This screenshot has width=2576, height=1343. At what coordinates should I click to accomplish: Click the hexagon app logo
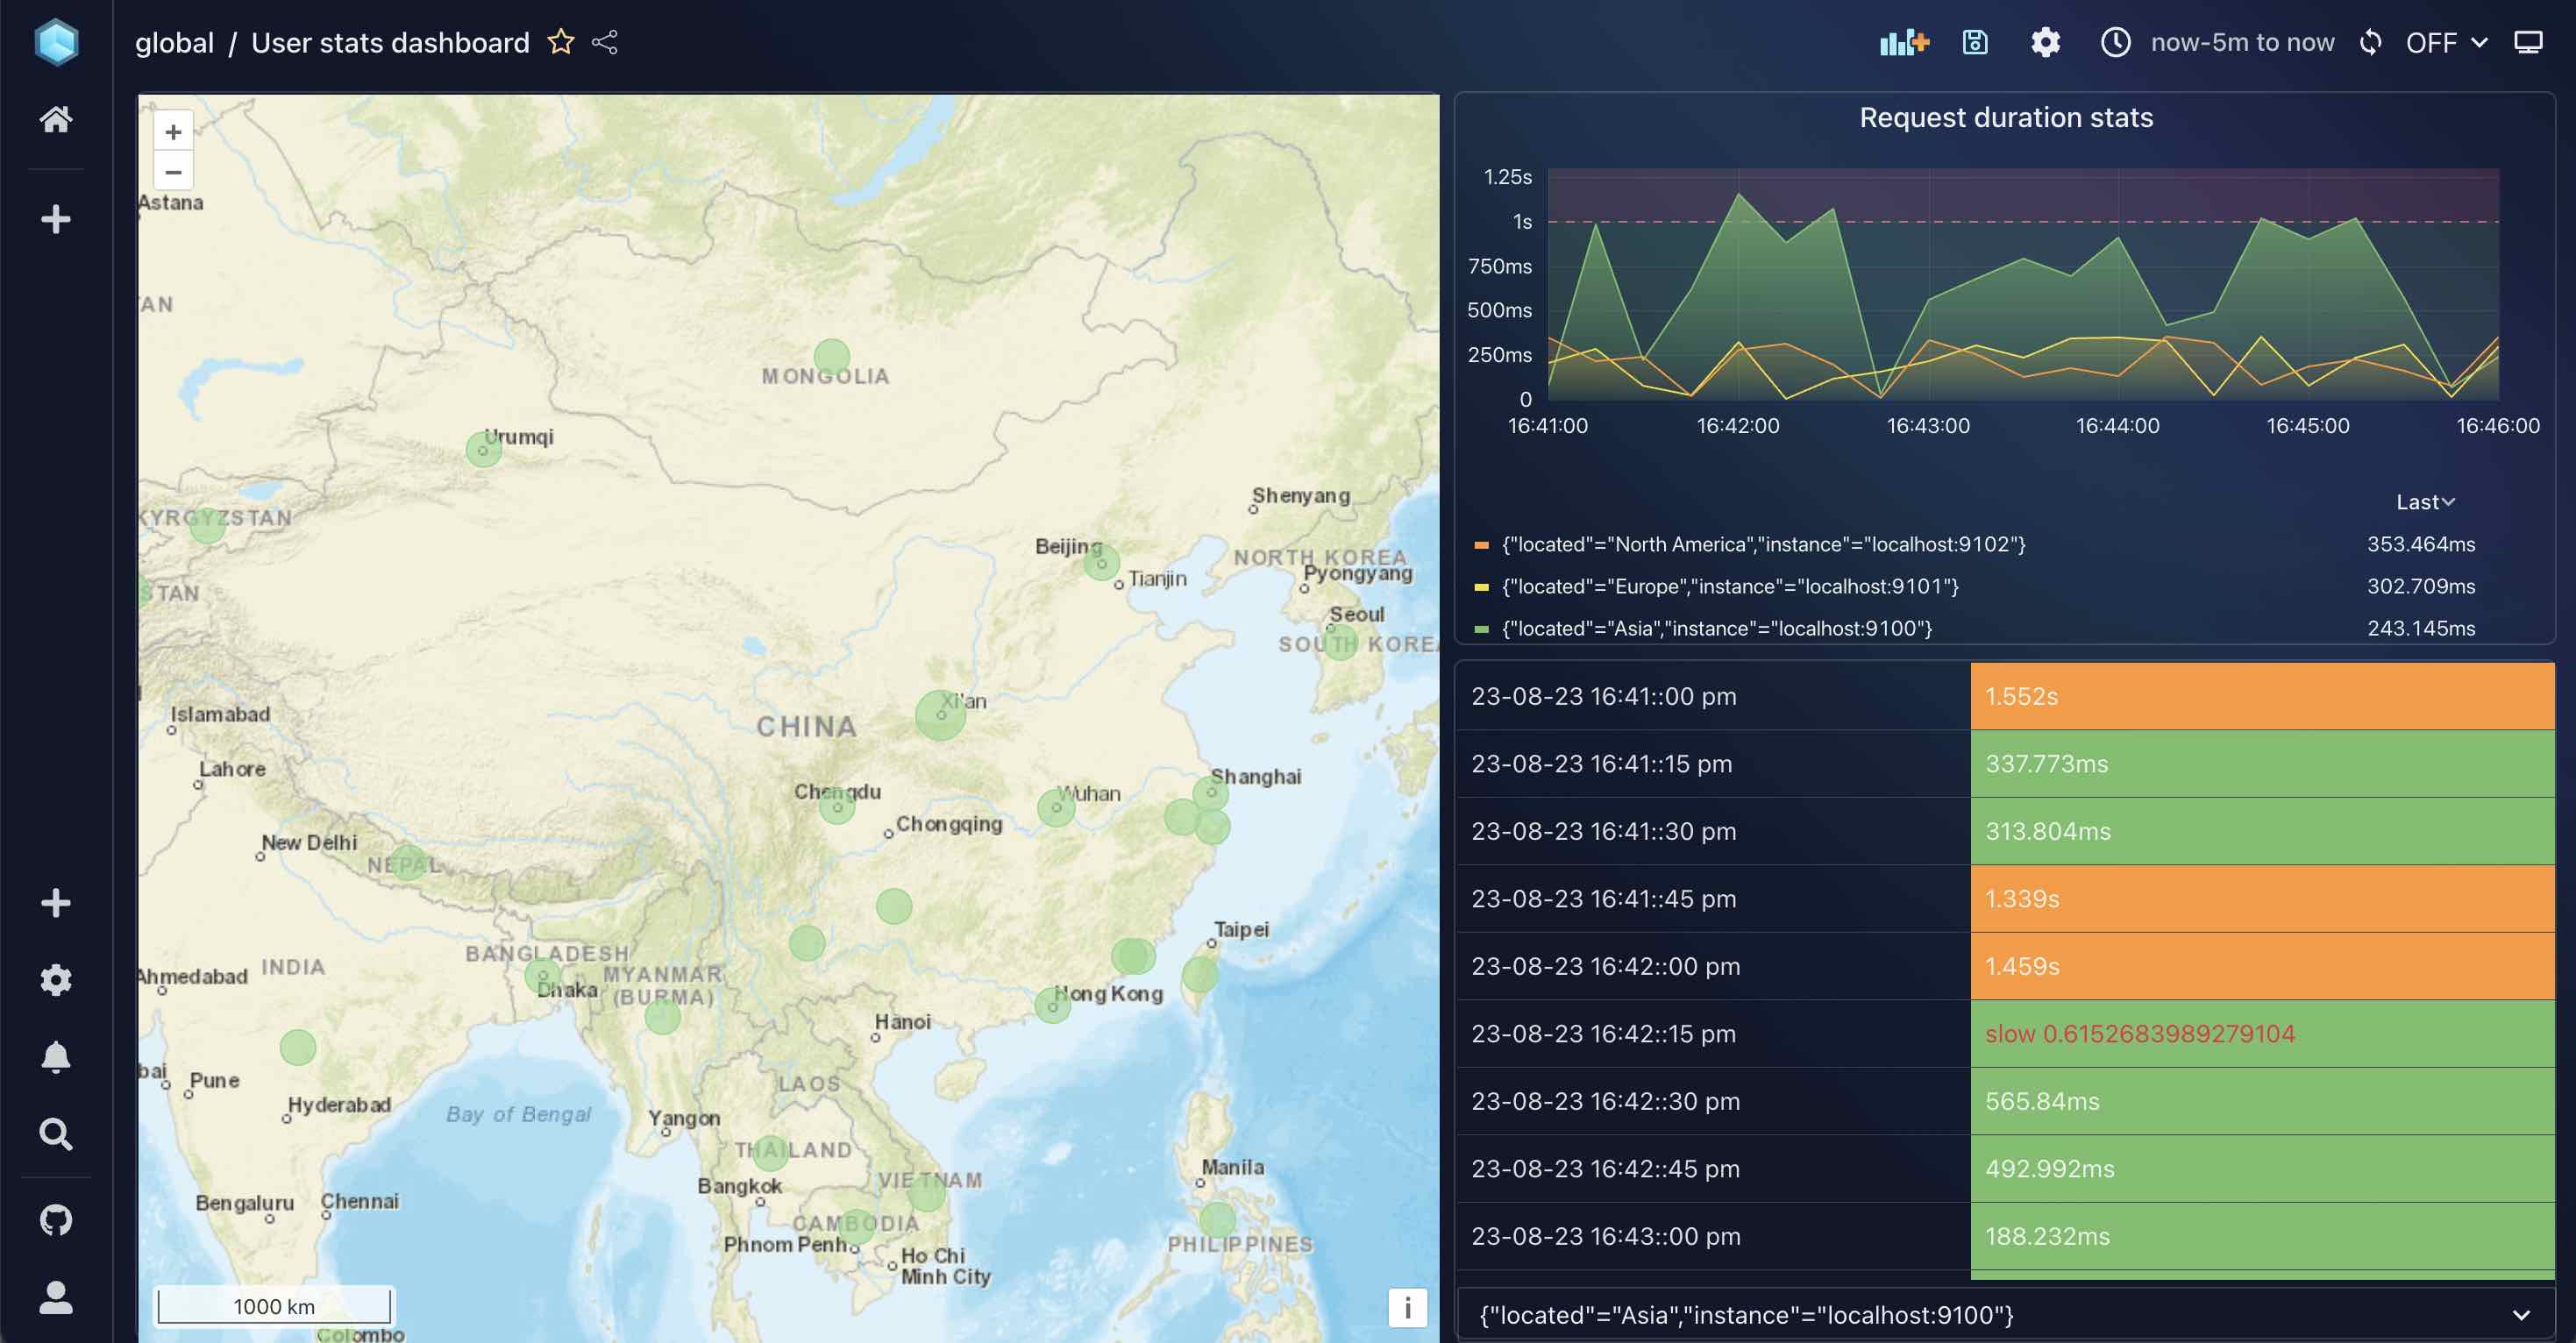(x=56, y=42)
